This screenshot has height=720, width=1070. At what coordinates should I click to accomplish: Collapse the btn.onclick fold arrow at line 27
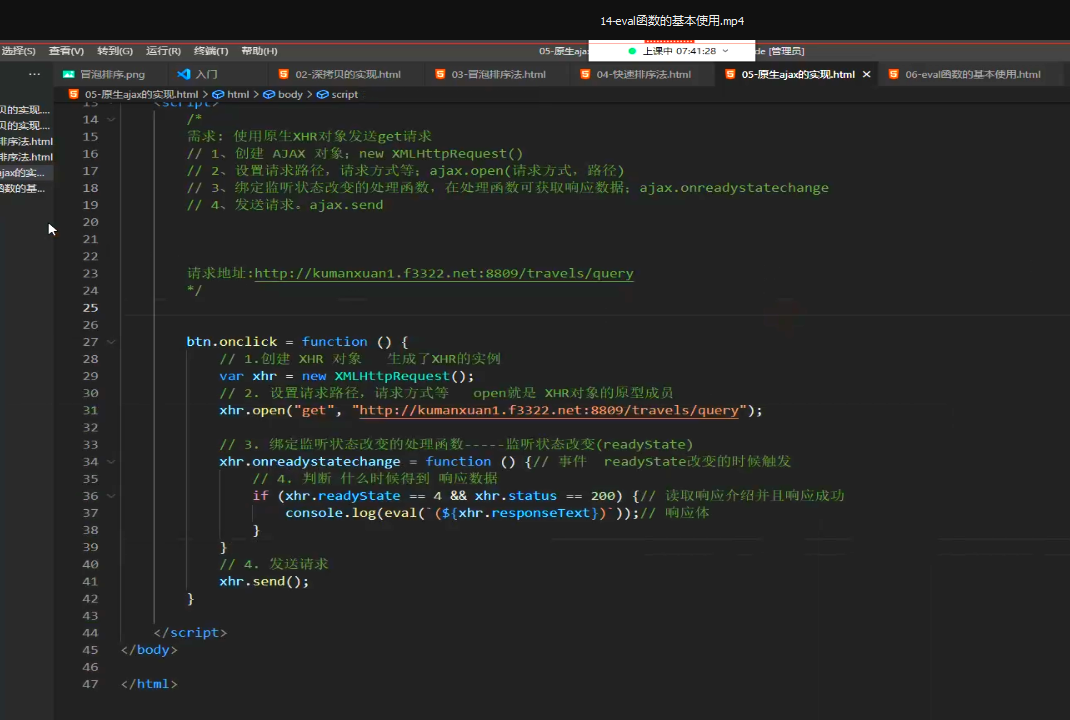click(111, 342)
